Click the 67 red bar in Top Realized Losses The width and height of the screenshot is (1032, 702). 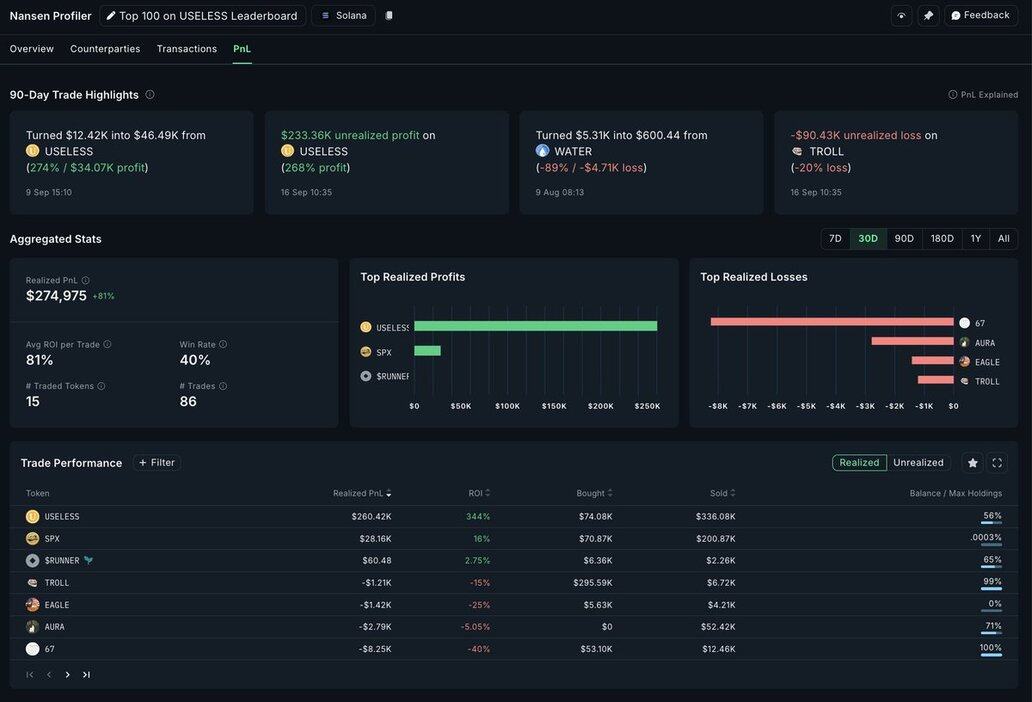pyautogui.click(x=832, y=322)
